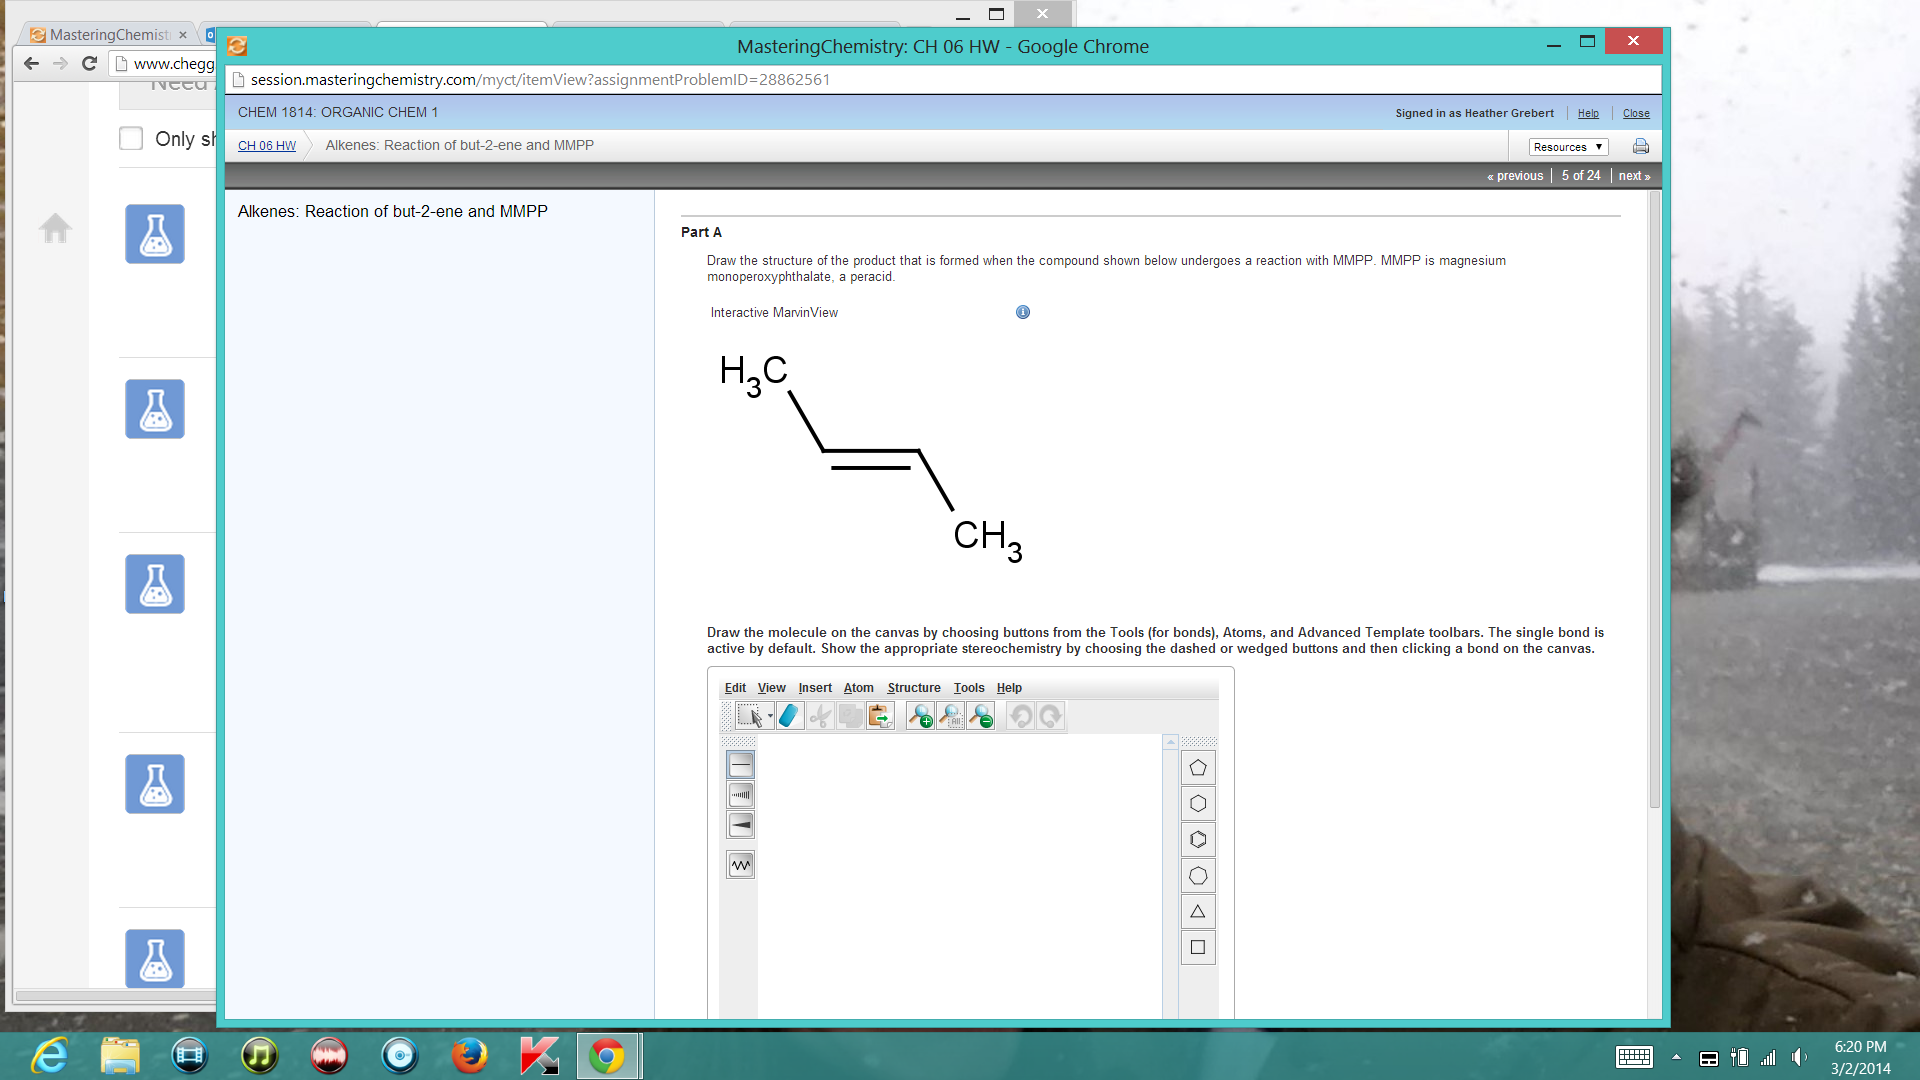Select the dashed (hashed) bond tool
Screen dimensions: 1920x1080
point(741,795)
